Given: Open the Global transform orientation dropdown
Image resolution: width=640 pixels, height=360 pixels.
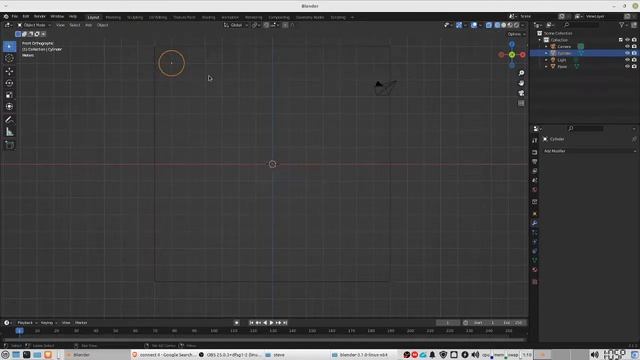Looking at the screenshot, I should coord(236,25).
